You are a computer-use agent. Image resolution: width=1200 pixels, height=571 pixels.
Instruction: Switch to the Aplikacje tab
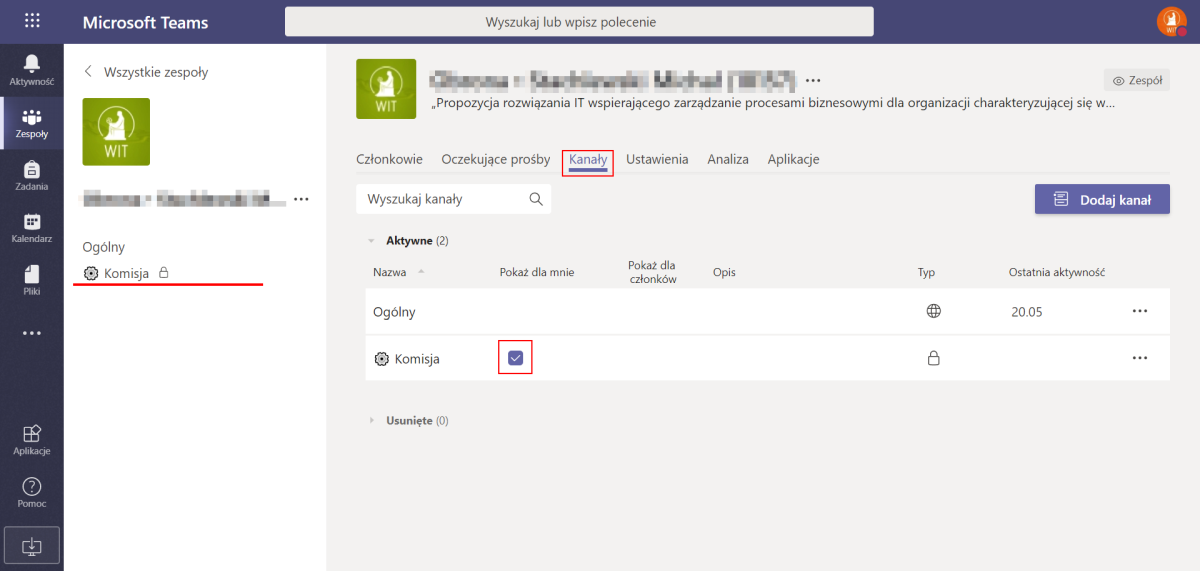coord(794,159)
